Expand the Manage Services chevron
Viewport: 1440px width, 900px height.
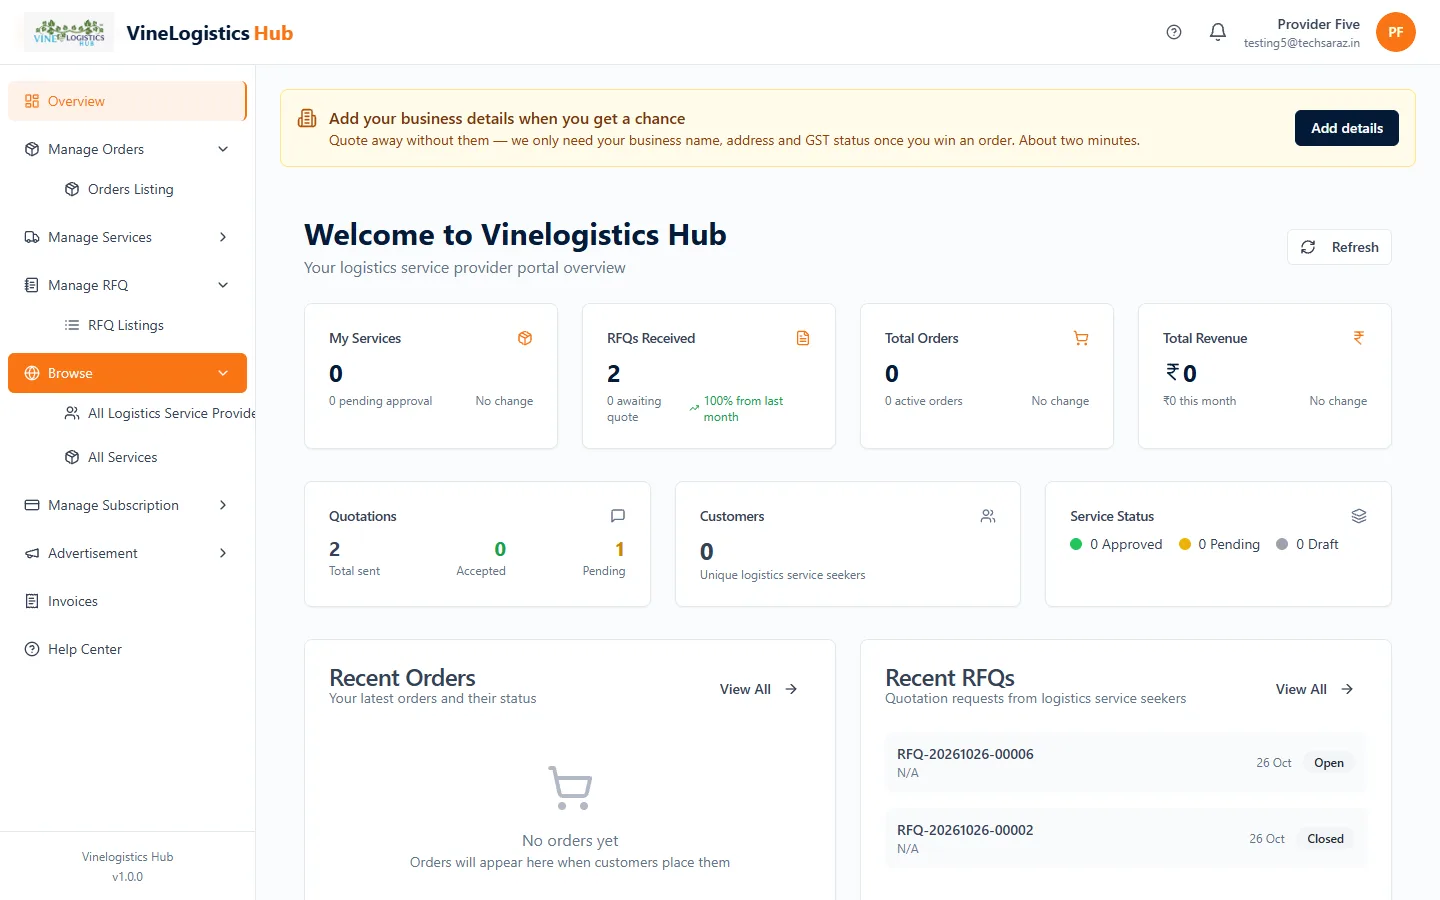(x=223, y=237)
